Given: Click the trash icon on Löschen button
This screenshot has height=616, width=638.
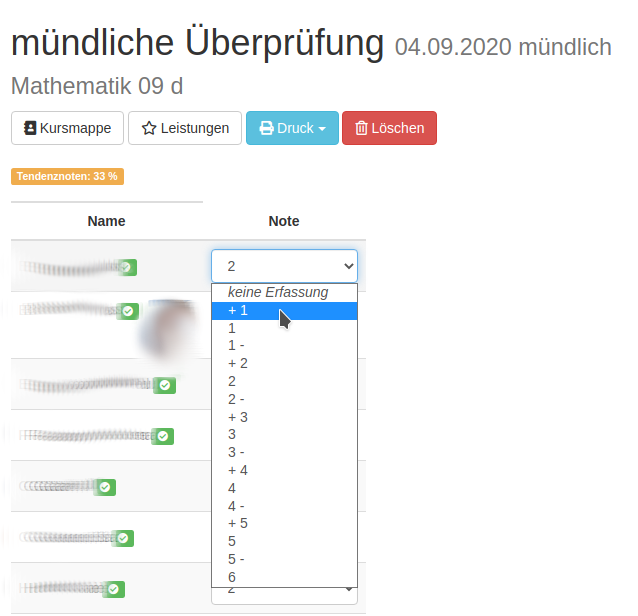Looking at the screenshot, I should pos(360,128).
